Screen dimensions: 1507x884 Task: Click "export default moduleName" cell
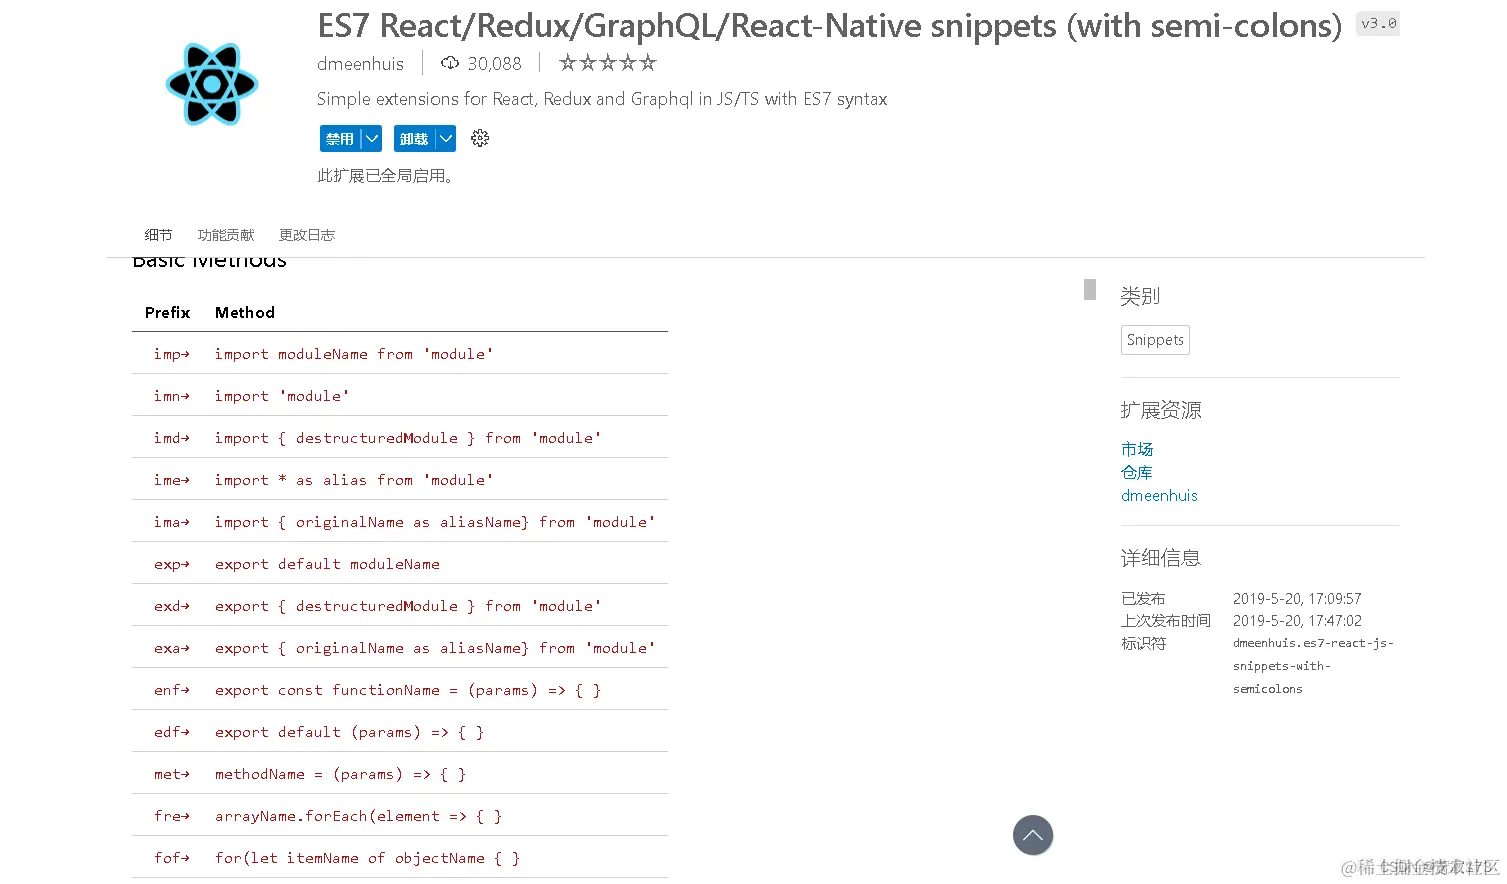coord(327,564)
